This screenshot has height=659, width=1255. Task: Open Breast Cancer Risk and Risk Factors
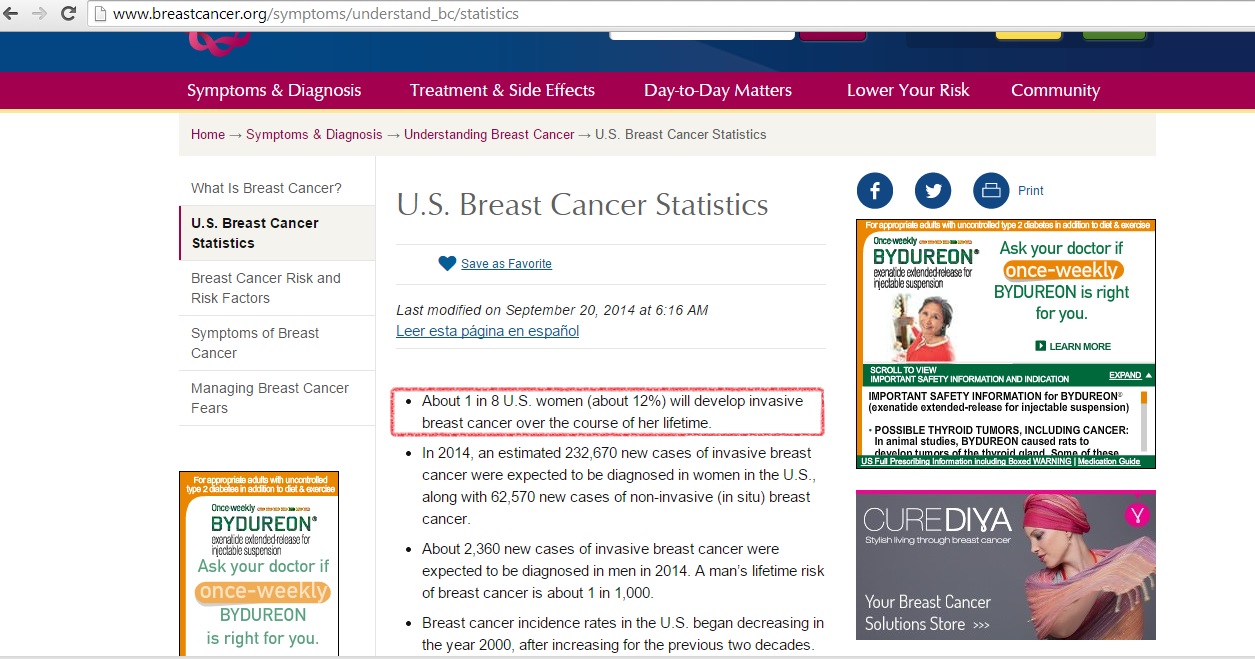pyautogui.click(x=266, y=288)
